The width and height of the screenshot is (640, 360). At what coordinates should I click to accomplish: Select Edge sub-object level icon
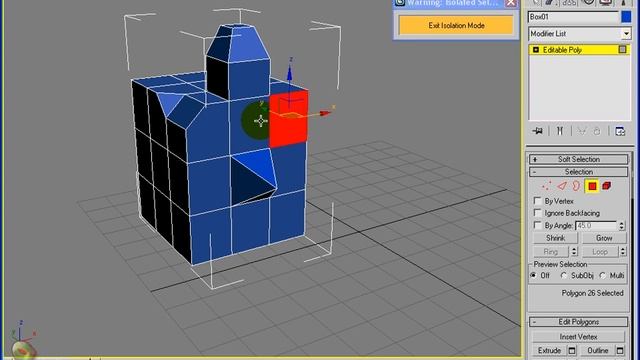562,186
